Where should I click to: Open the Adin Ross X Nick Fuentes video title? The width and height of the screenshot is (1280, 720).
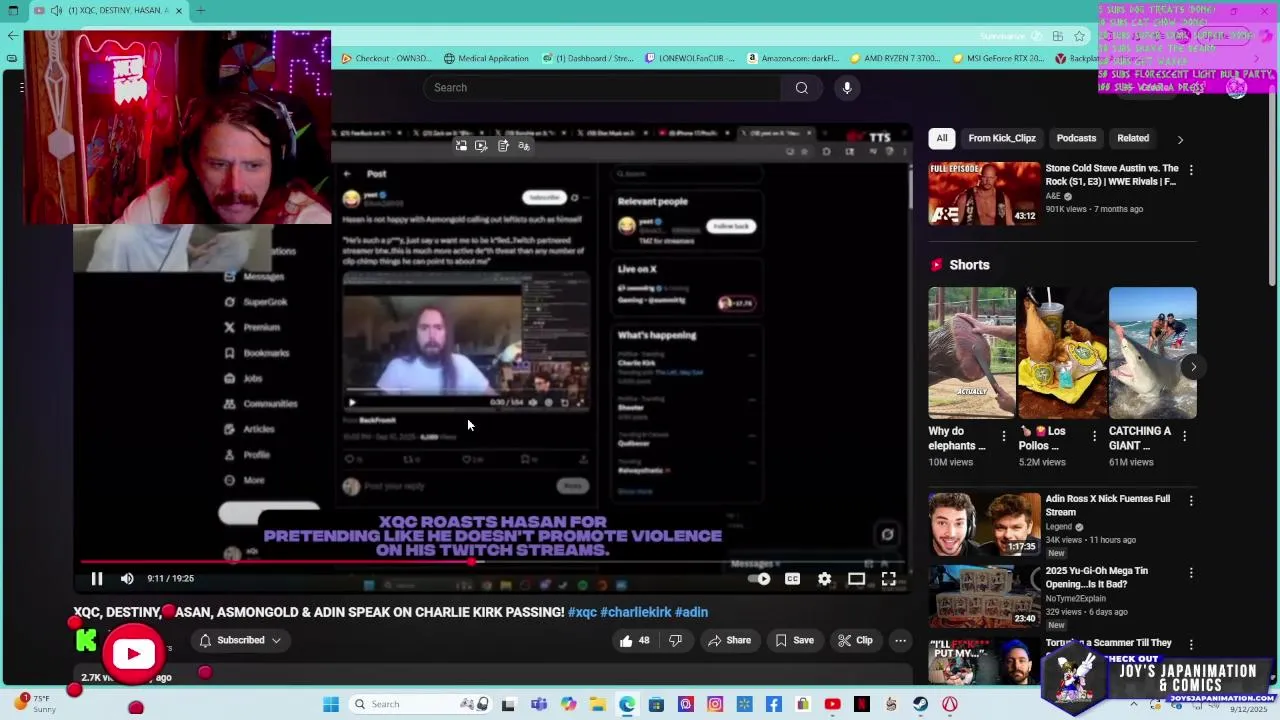coord(1108,505)
